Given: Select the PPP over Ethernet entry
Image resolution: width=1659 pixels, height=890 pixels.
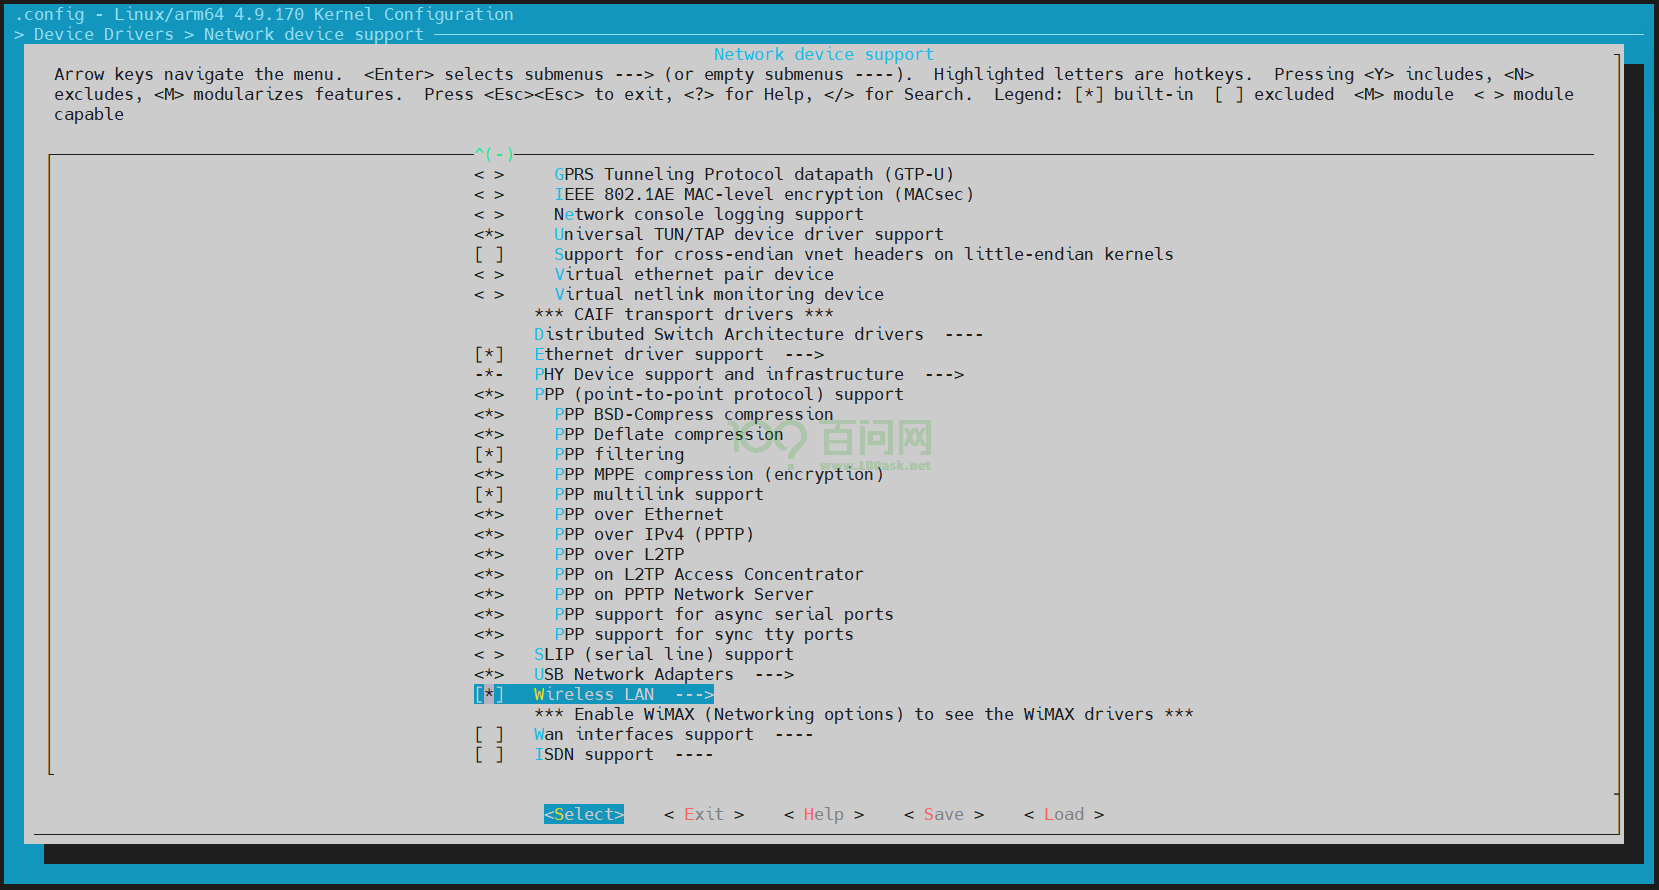Looking at the screenshot, I should (638, 514).
